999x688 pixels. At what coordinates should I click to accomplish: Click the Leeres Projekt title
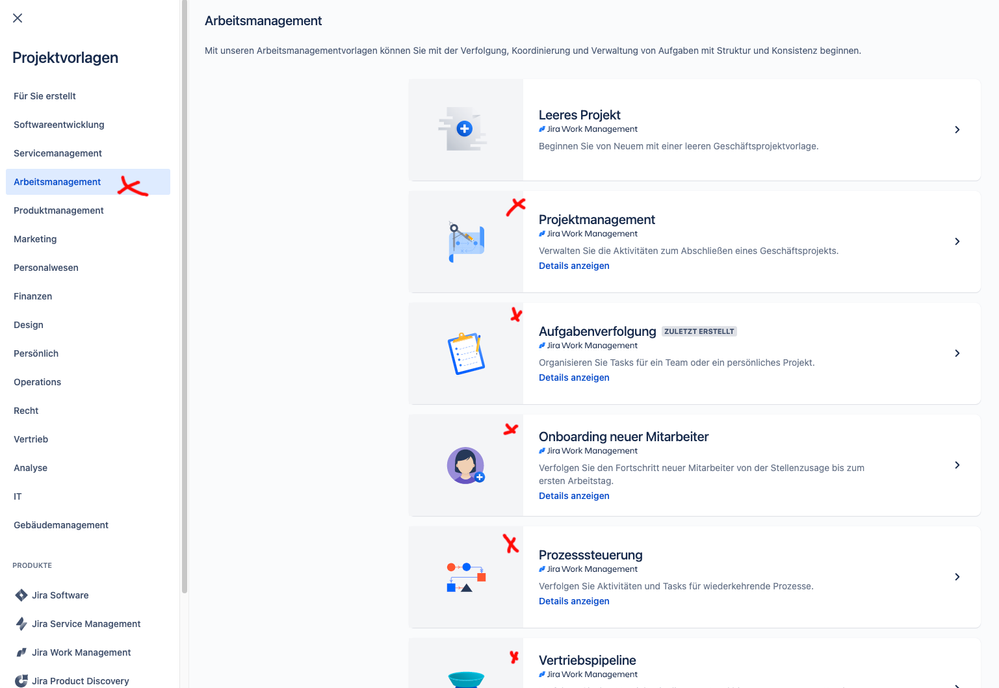[579, 115]
